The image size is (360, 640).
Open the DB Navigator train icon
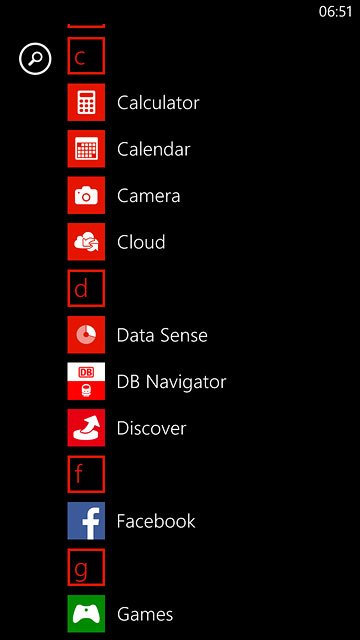click(x=86, y=381)
